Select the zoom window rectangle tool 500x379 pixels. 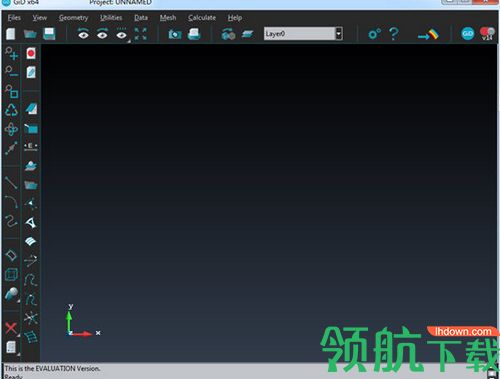pos(12,91)
